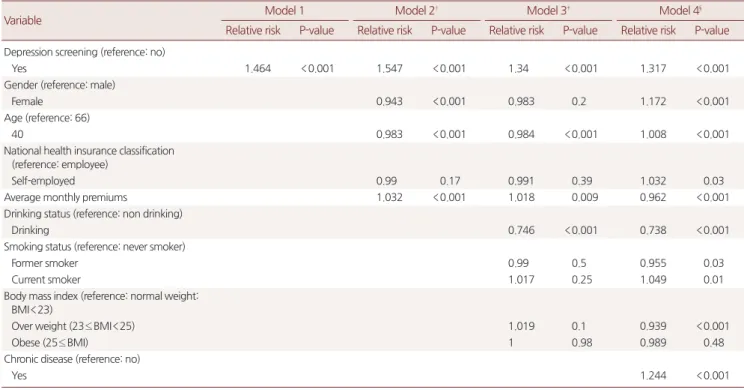Click "P-value" subheader under Model 4
744x390 pixels.
712,30
